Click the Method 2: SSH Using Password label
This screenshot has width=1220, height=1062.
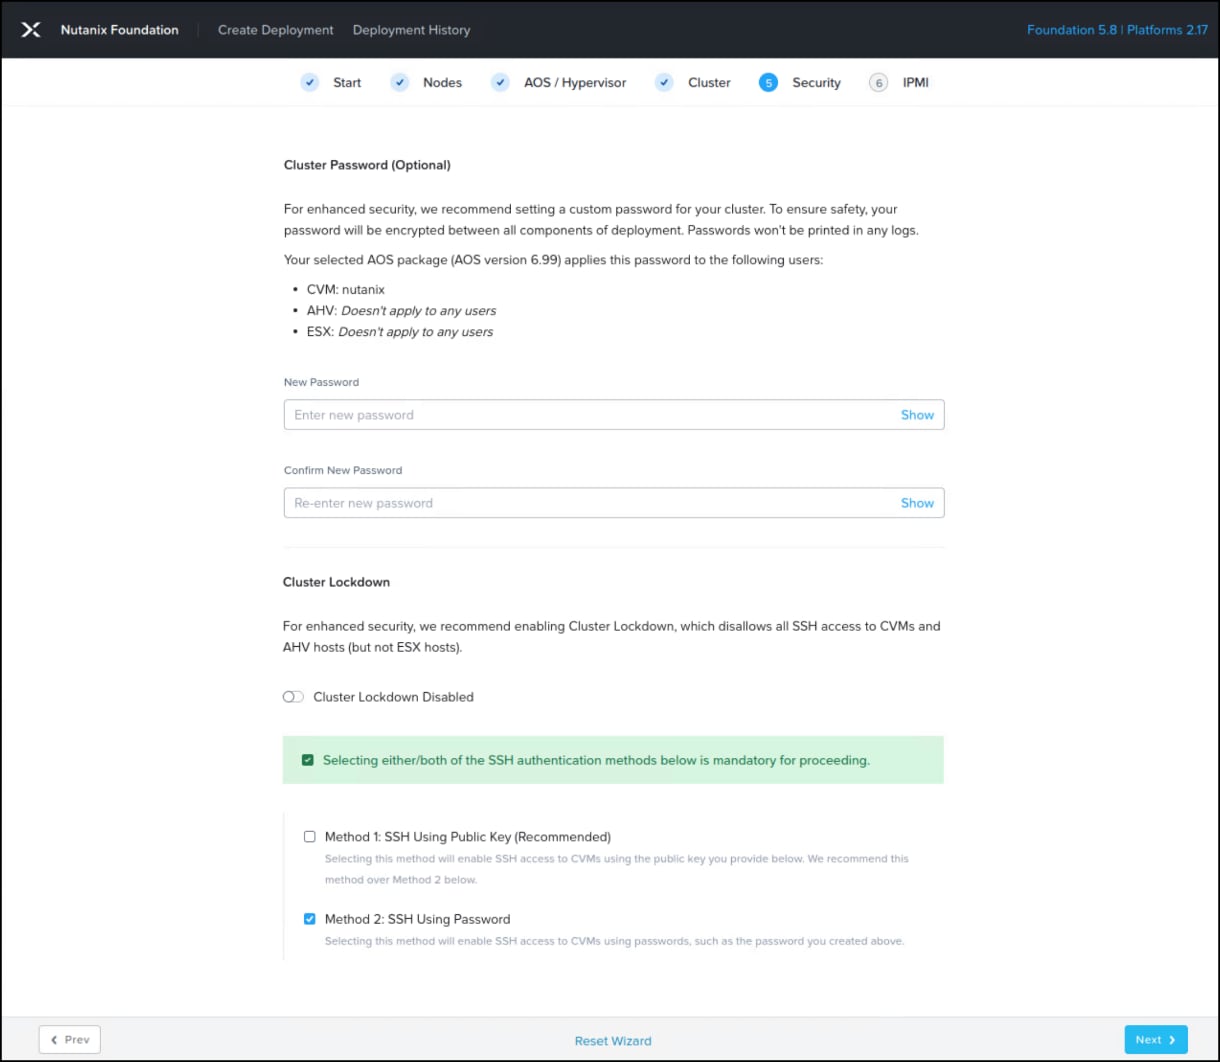[417, 919]
